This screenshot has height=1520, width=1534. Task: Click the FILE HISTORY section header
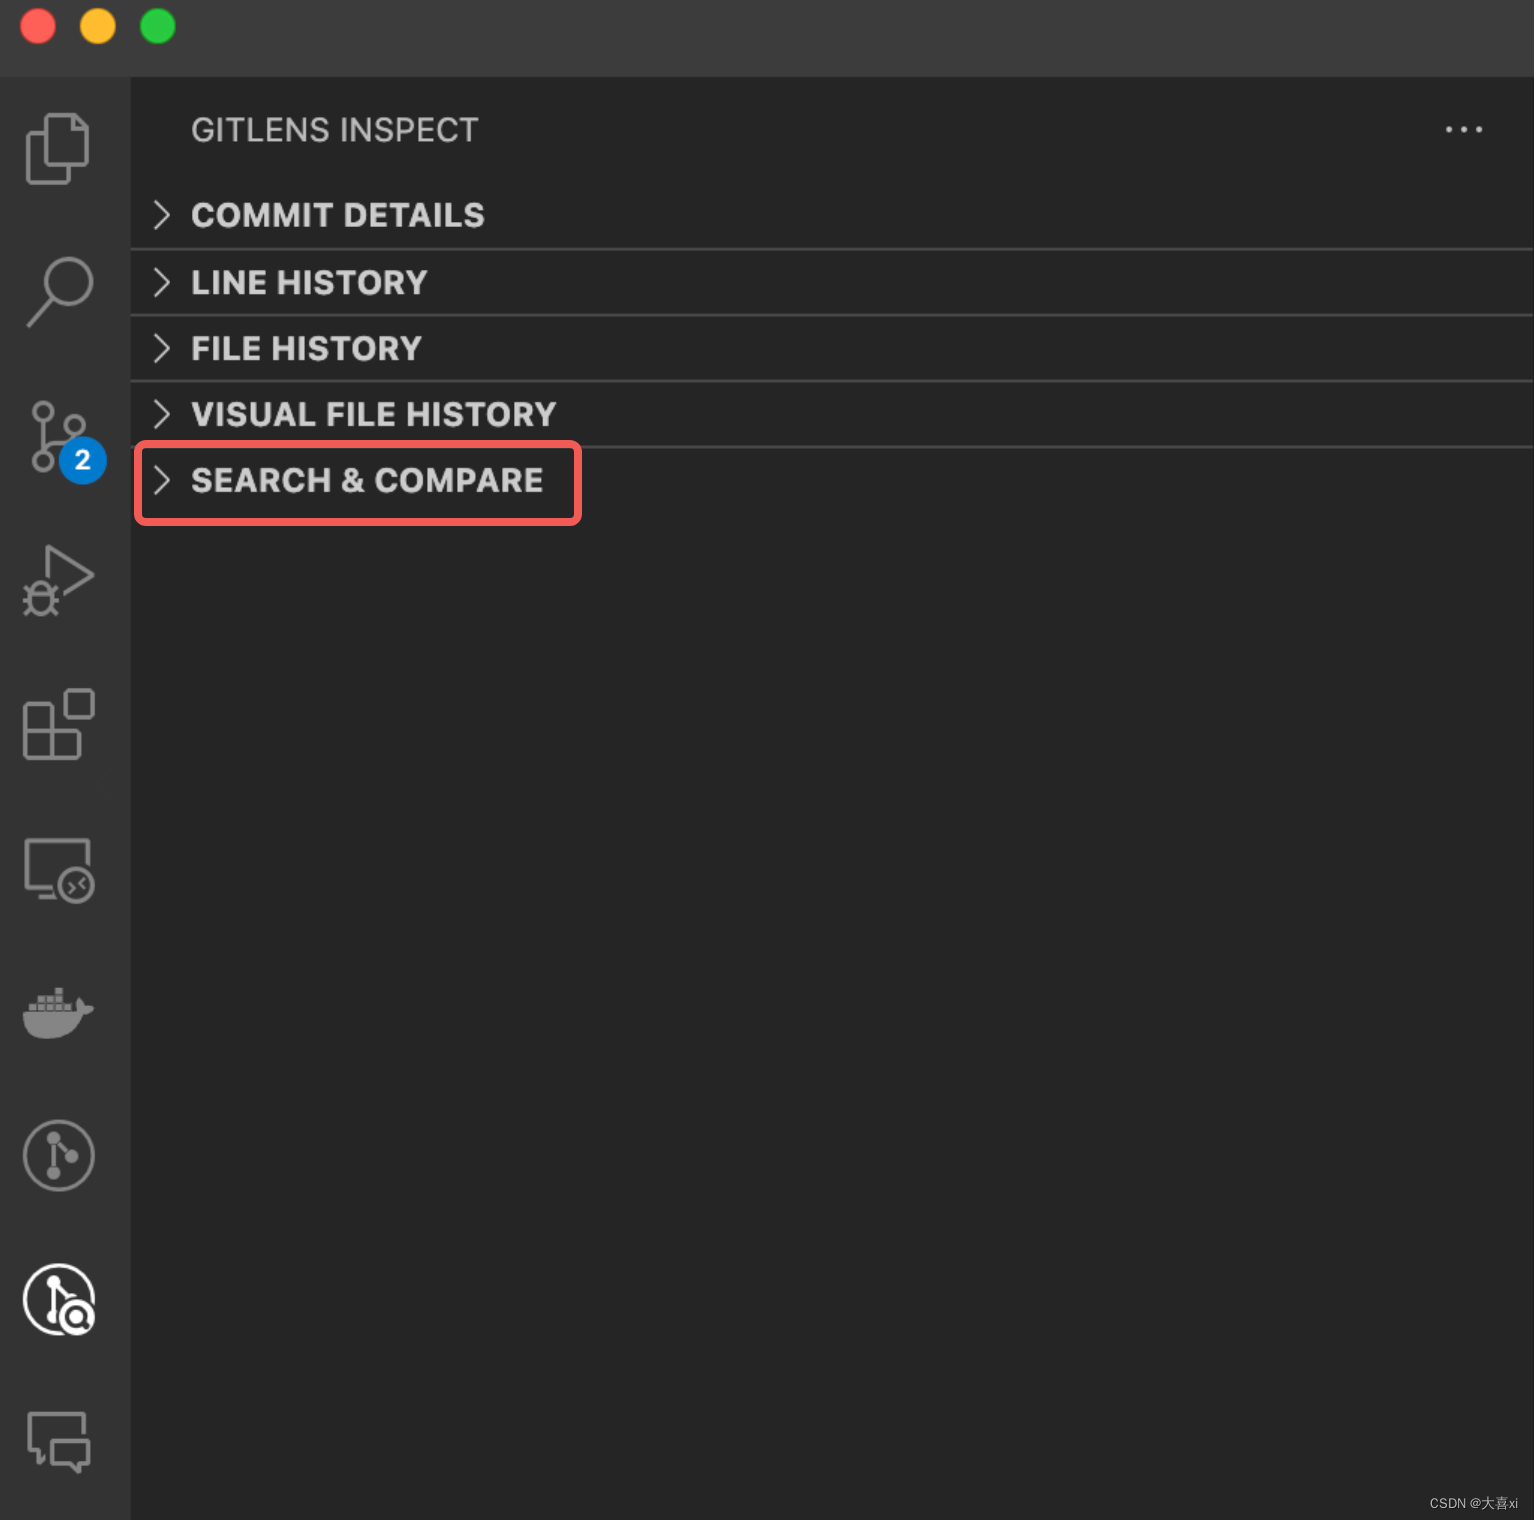point(832,348)
